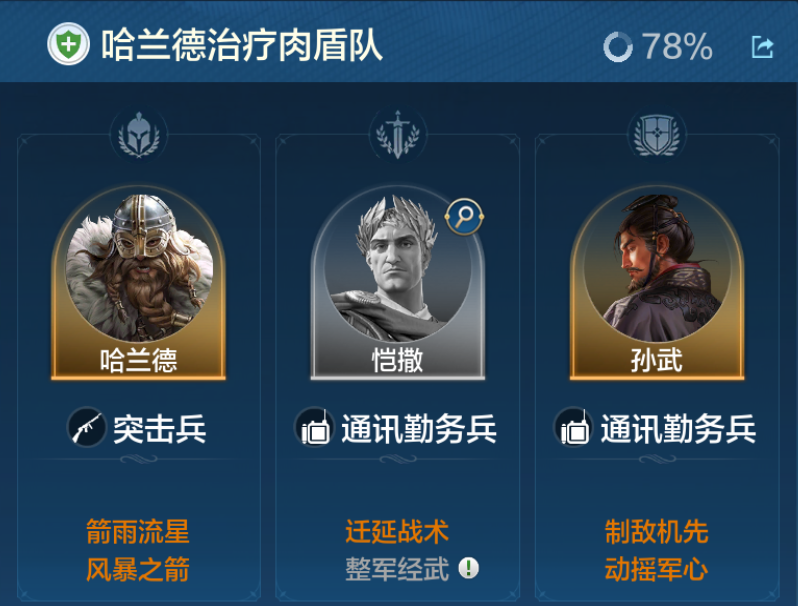Open the 动摇军心 skill
798x606 pixels.
(657, 569)
